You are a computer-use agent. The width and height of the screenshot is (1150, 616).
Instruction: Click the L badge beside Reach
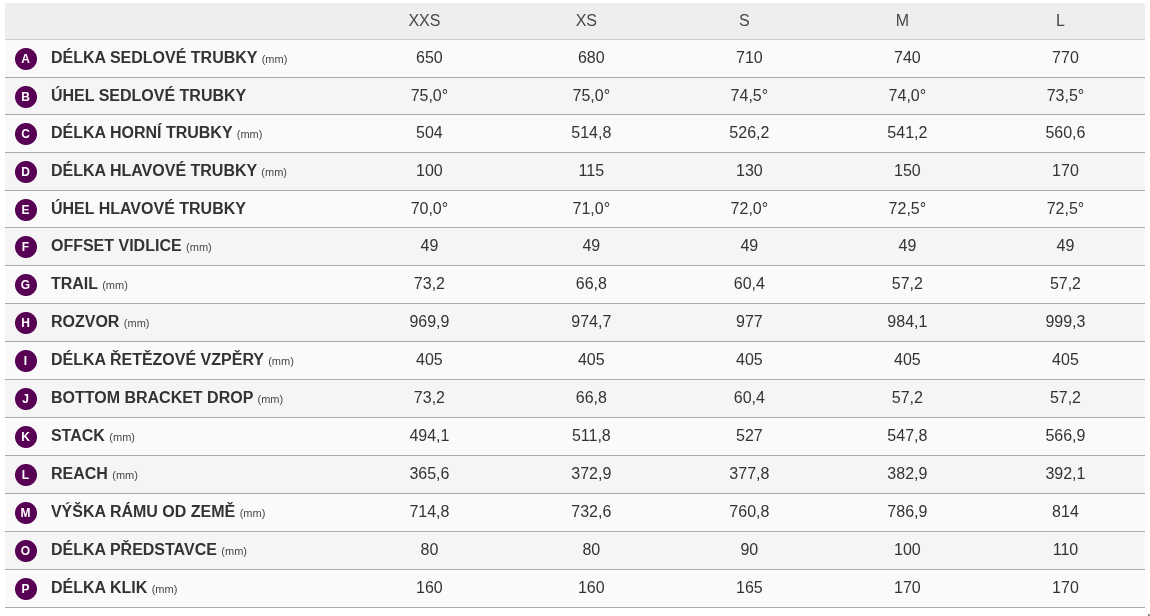pyautogui.click(x=26, y=475)
